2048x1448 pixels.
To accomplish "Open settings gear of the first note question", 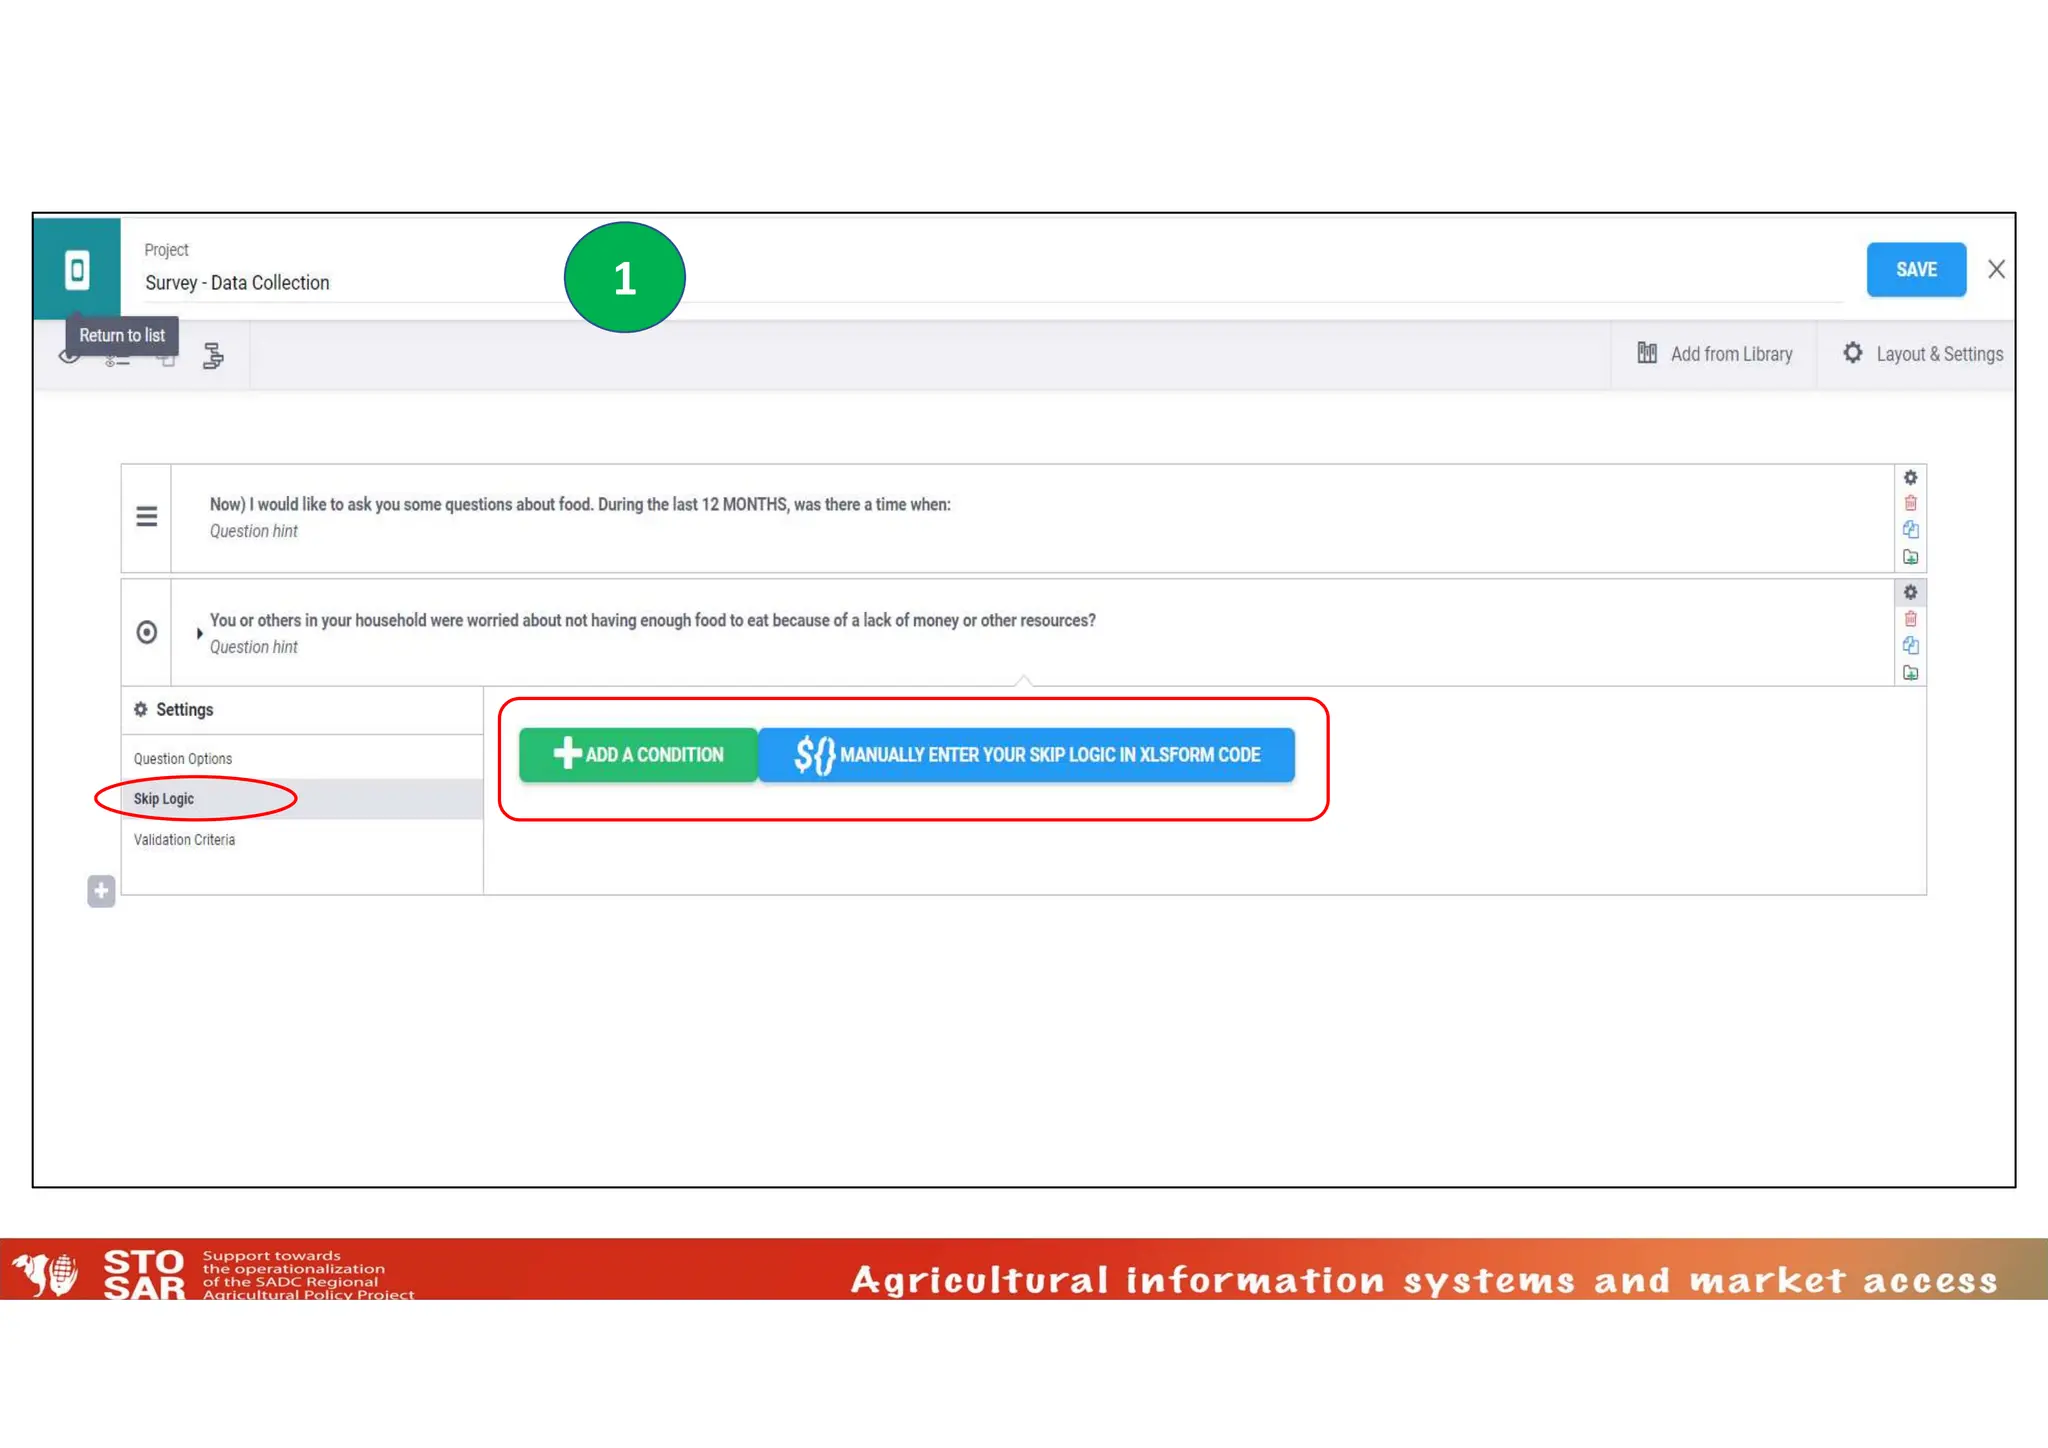I will 1910,478.
